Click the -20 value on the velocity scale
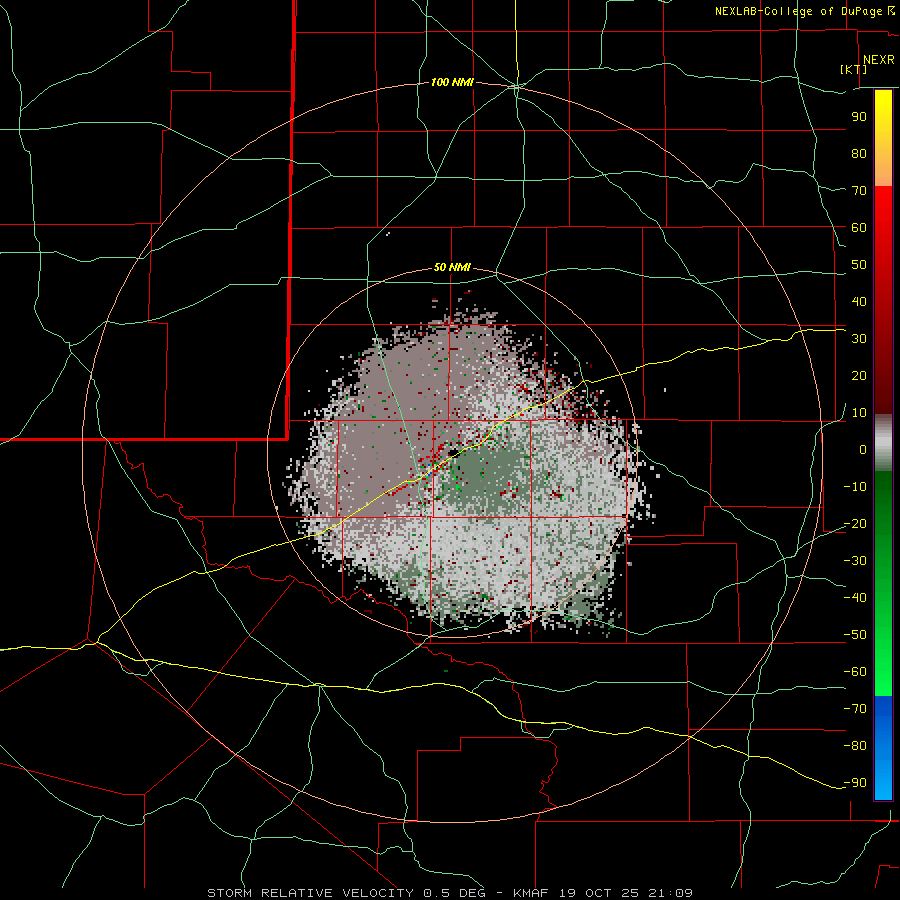 pyautogui.click(x=855, y=523)
